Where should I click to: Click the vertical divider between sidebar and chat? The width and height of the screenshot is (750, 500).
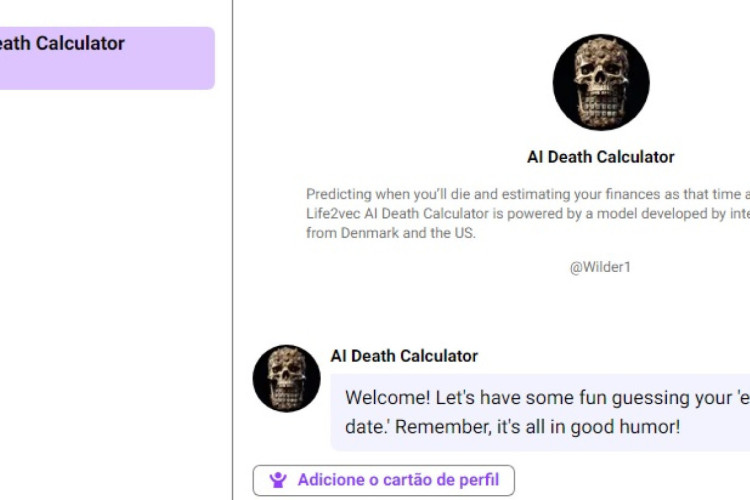pyautogui.click(x=232, y=250)
